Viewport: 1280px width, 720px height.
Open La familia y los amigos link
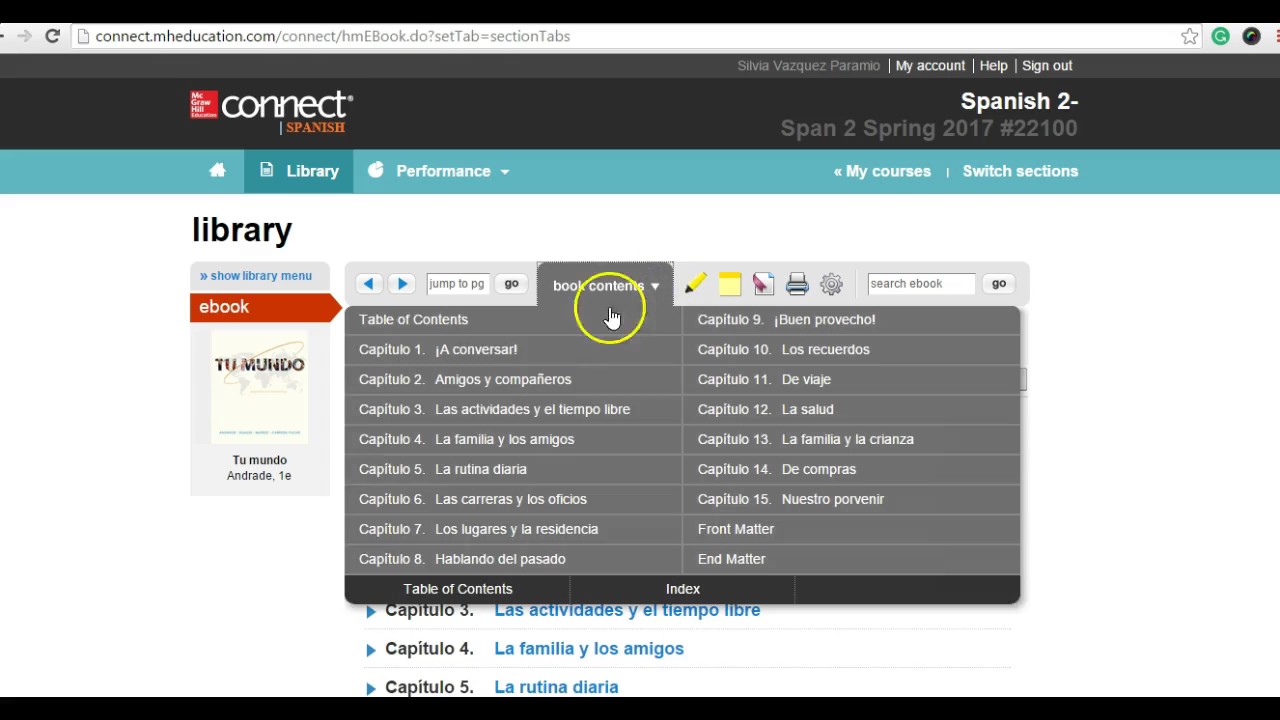tap(589, 649)
